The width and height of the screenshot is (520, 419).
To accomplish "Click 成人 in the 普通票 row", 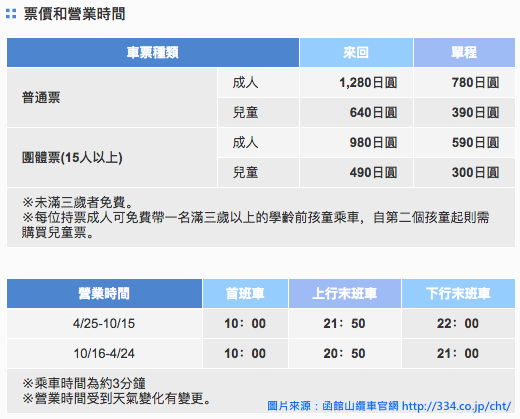I will (245, 83).
